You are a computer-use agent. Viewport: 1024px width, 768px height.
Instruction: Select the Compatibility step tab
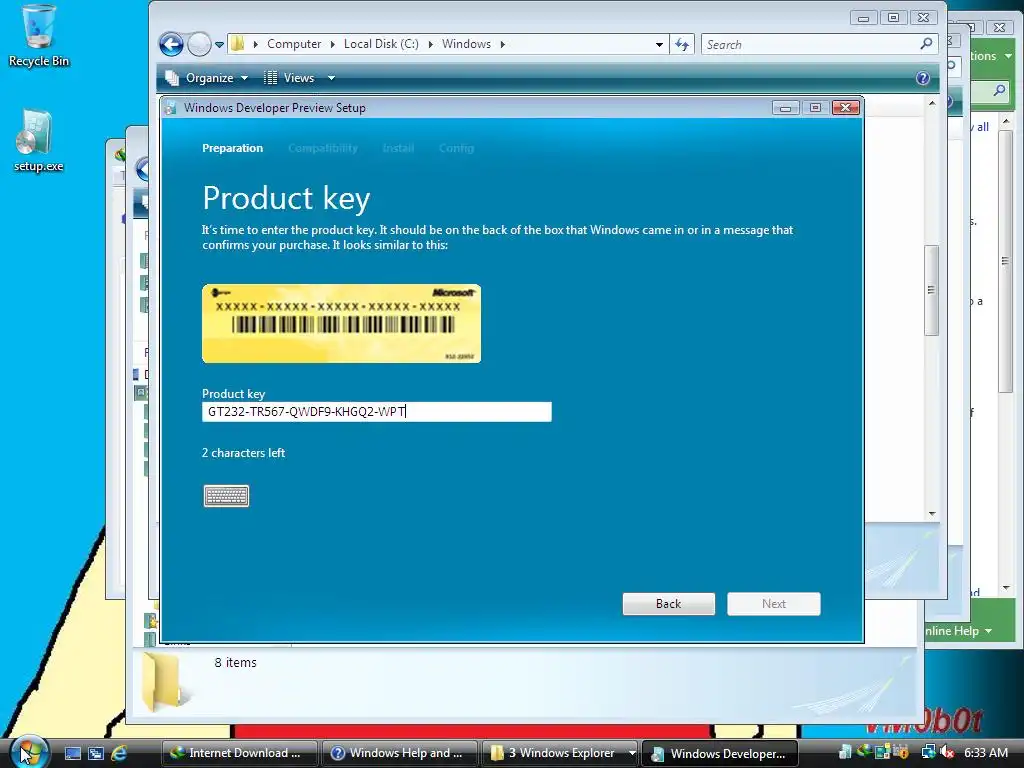point(323,148)
